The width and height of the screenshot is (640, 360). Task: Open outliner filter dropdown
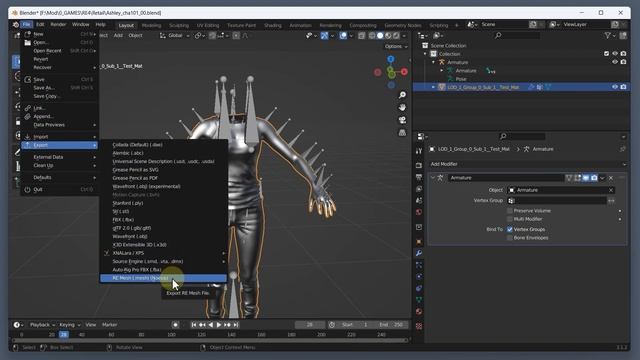[x=610, y=36]
